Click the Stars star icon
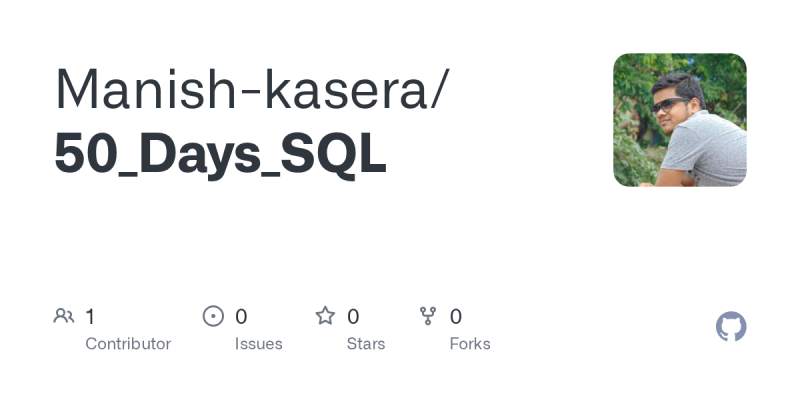The width and height of the screenshot is (800, 400). [x=325, y=316]
